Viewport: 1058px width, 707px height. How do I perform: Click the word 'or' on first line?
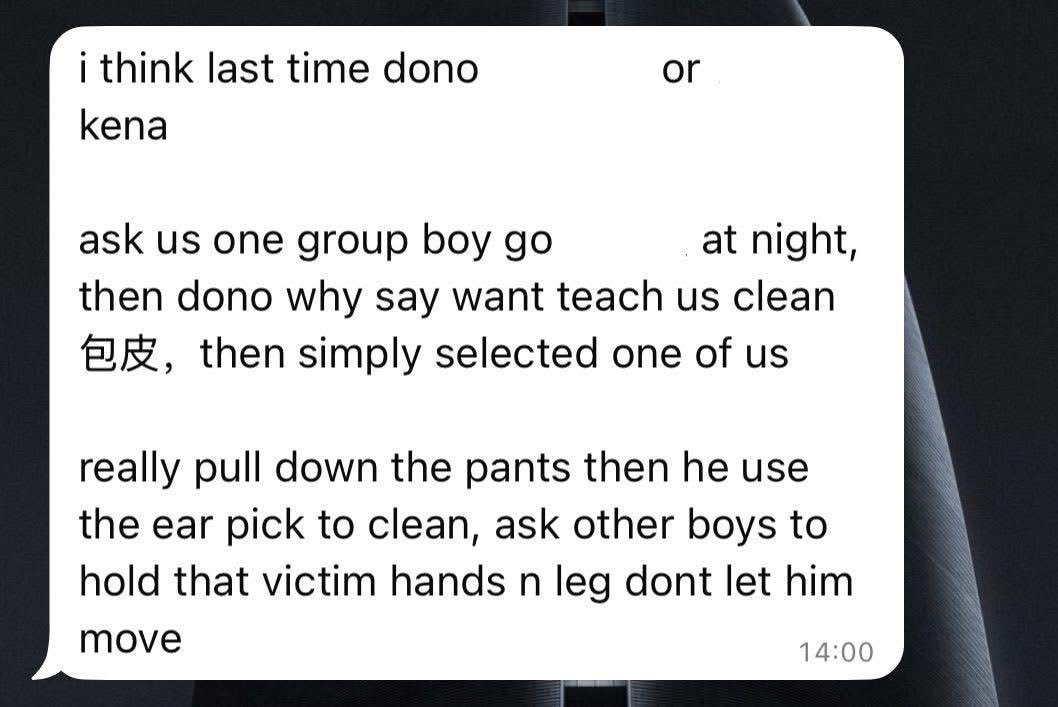pos(680,70)
